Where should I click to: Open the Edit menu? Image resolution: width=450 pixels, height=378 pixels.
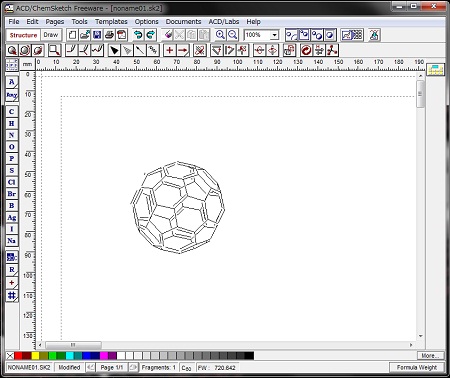click(x=32, y=22)
